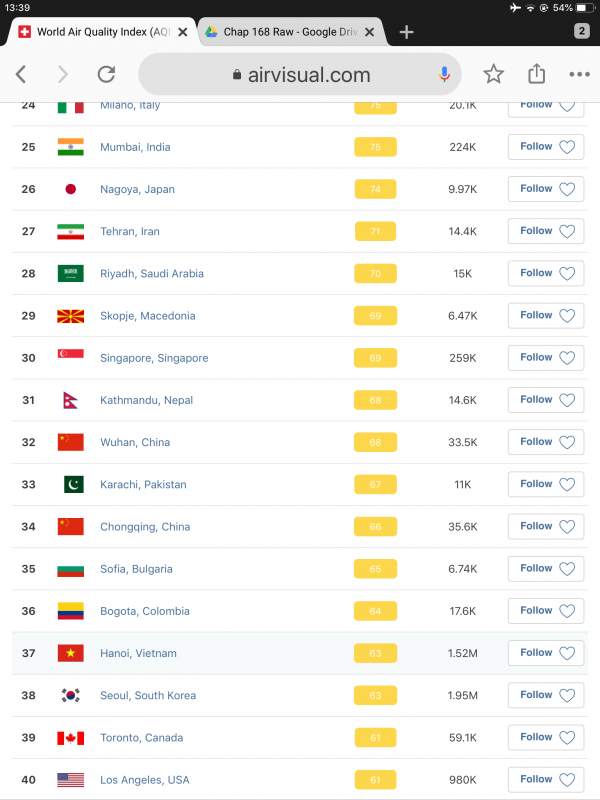Follow Tehran, Iran button
Screen dimensions: 600x800
[546, 231]
